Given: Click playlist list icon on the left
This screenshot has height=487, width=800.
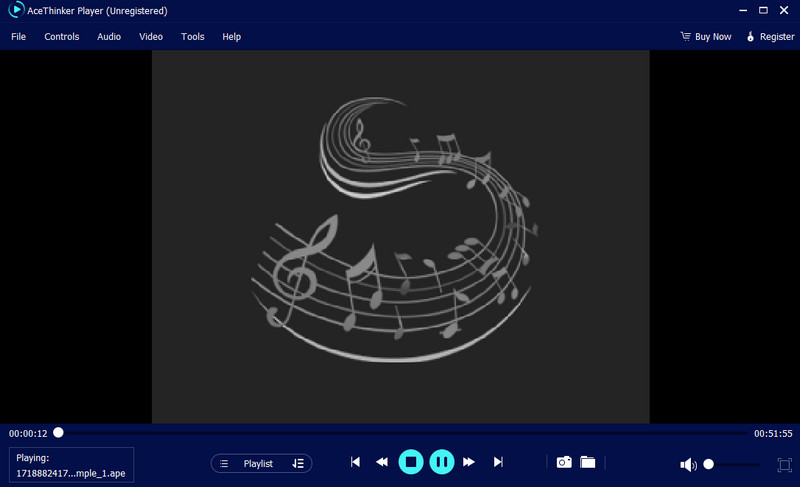Looking at the screenshot, I should pyautogui.click(x=224, y=464).
